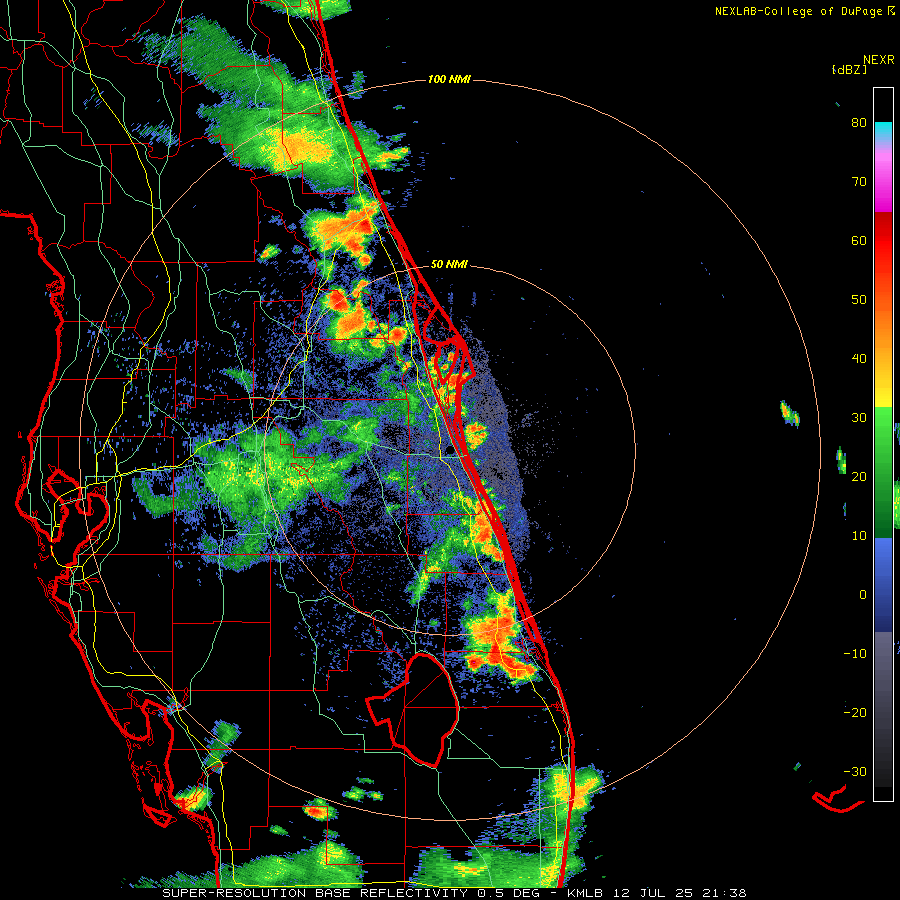Screen dimensions: 900x900
Task: Click the 50 value on the dBZ scale
Action: (859, 300)
